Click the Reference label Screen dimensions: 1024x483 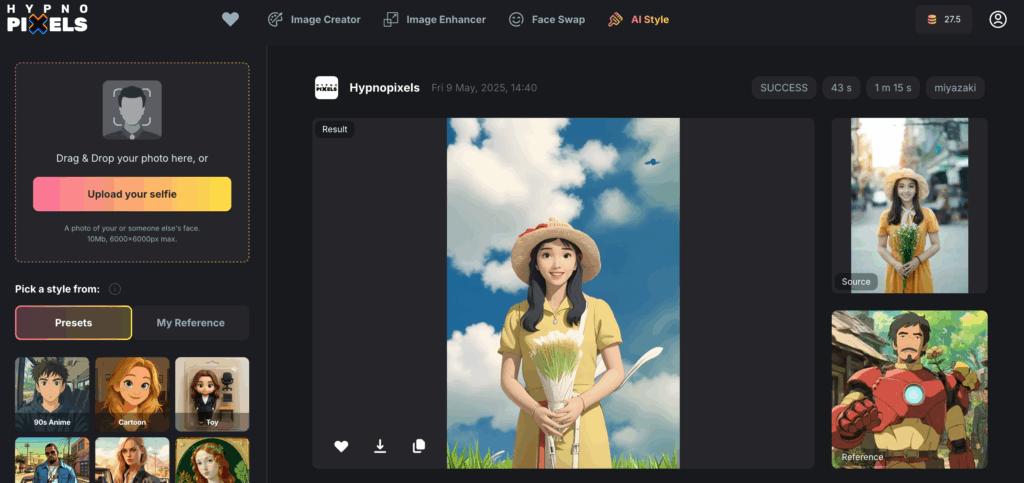click(x=862, y=457)
